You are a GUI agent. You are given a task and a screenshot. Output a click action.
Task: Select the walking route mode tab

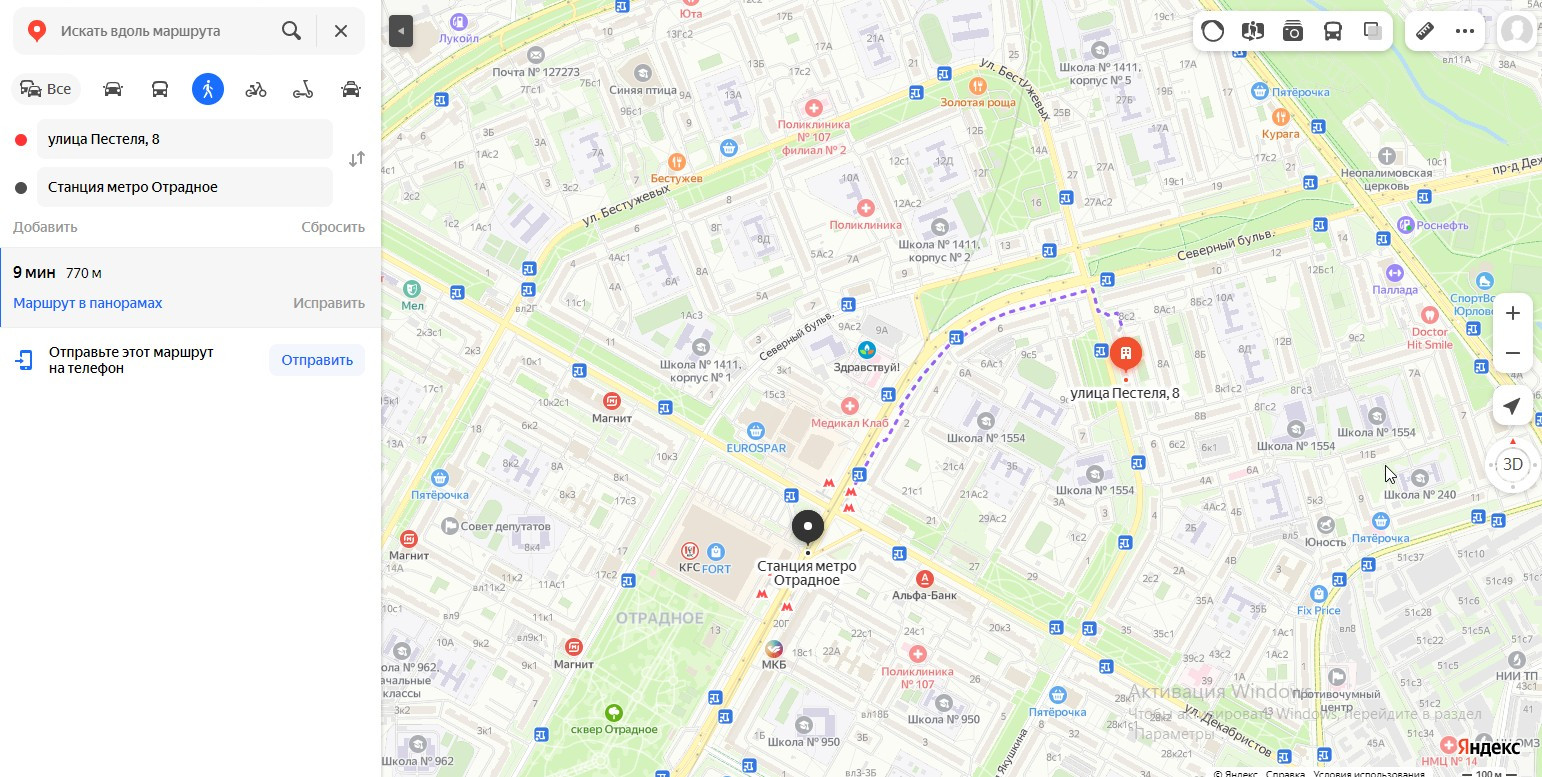coord(208,89)
